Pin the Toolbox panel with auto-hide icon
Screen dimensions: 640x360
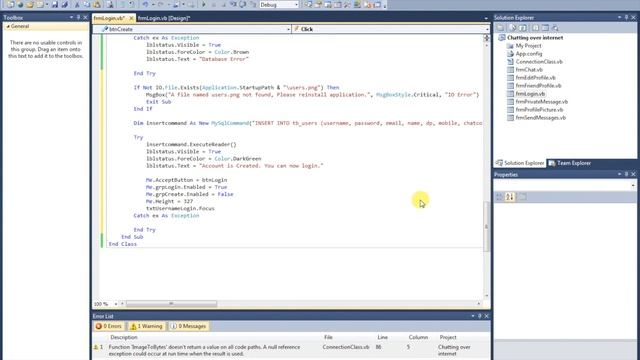click(78, 18)
